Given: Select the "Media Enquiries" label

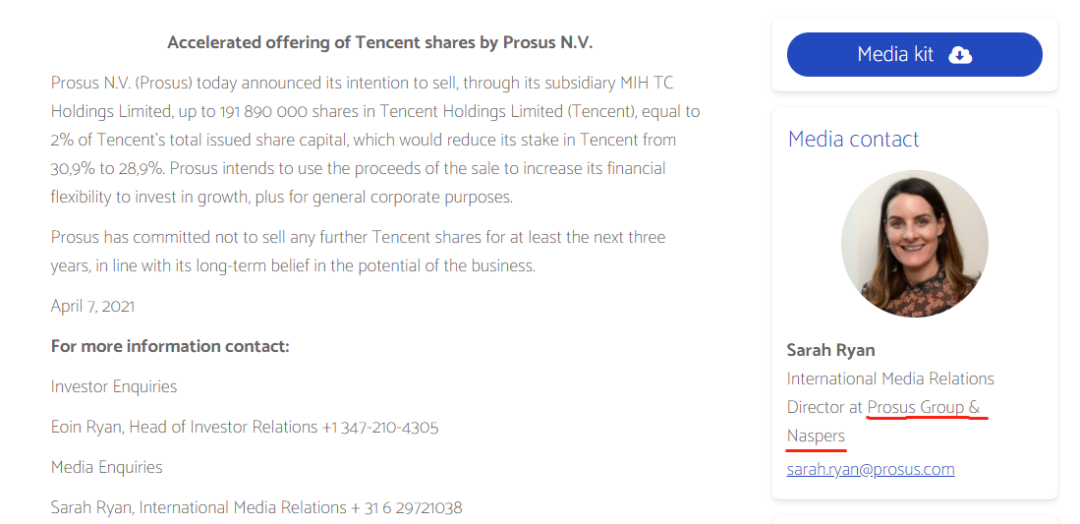Looking at the screenshot, I should 107,467.
